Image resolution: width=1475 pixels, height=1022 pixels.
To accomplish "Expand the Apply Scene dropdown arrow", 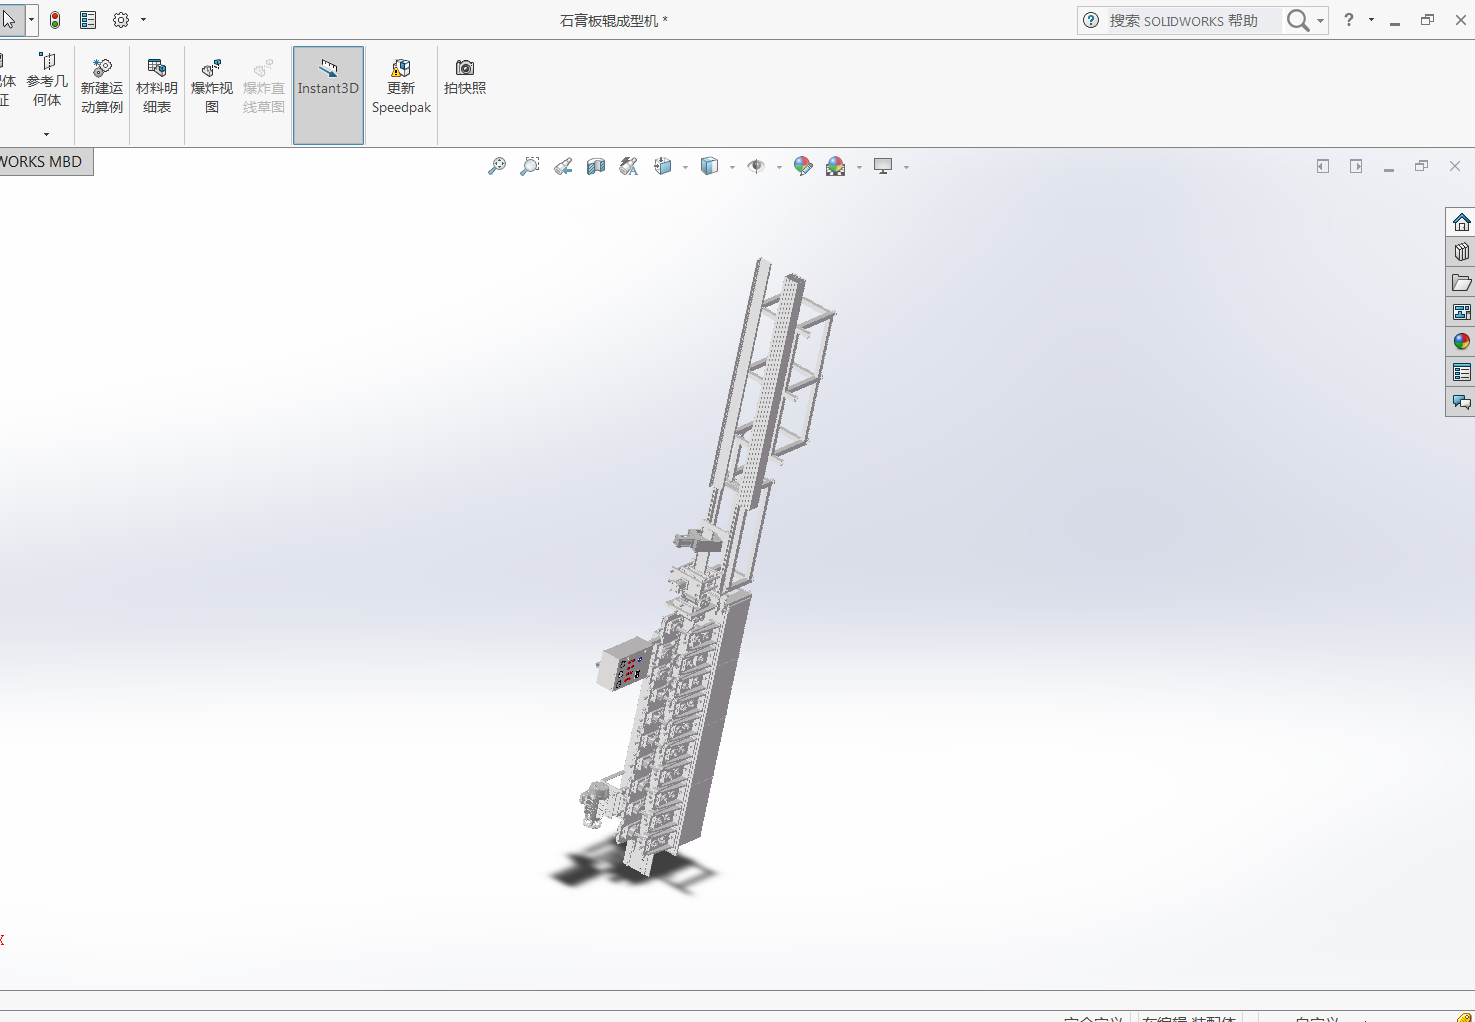I will pos(859,168).
